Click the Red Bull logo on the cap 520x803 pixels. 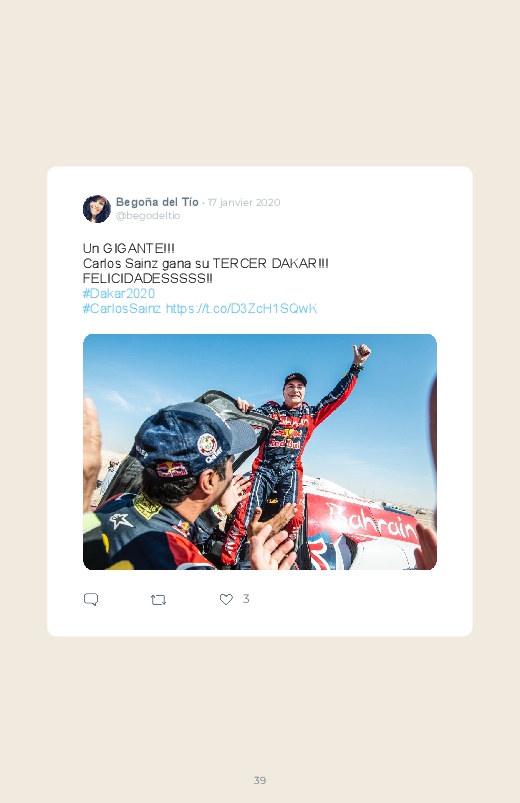(x=172, y=469)
